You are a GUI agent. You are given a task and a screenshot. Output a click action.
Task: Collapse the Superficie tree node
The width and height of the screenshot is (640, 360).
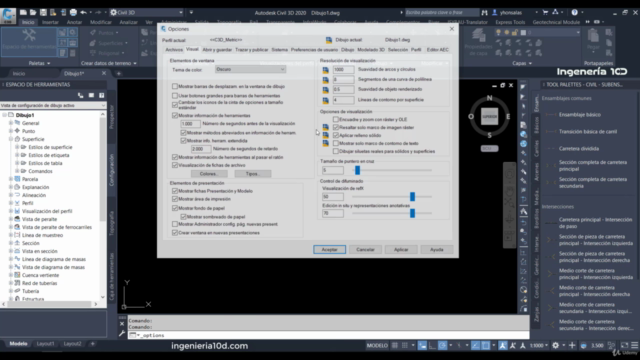coord(11,139)
